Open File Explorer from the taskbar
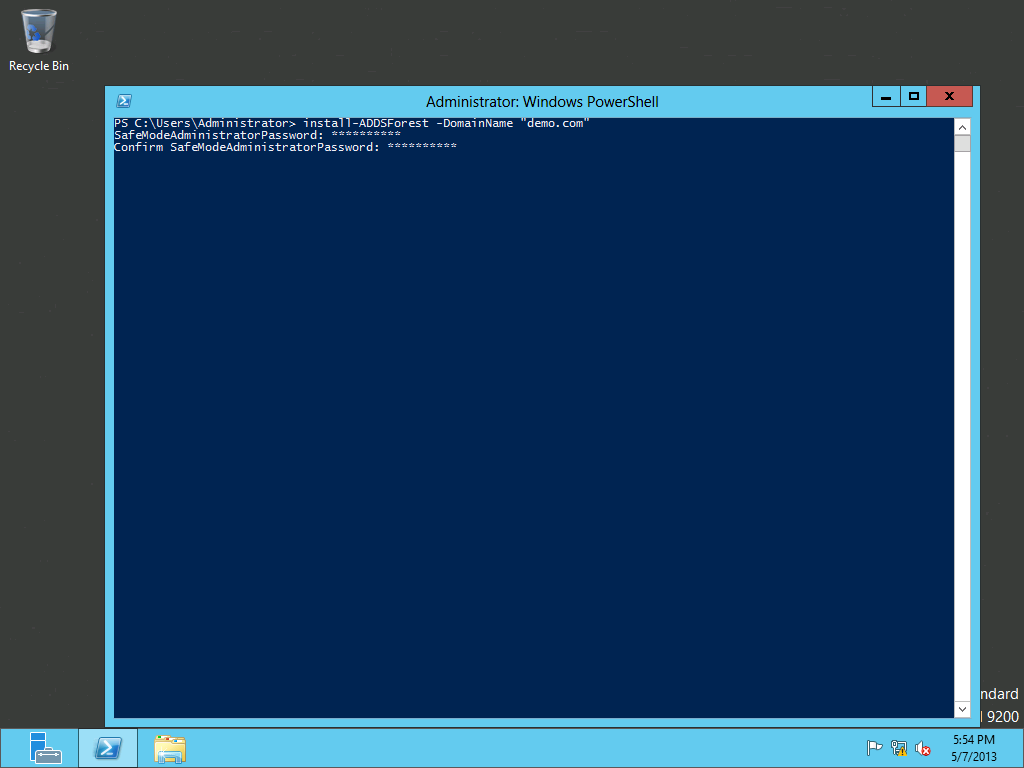This screenshot has height=768, width=1024. [x=170, y=748]
